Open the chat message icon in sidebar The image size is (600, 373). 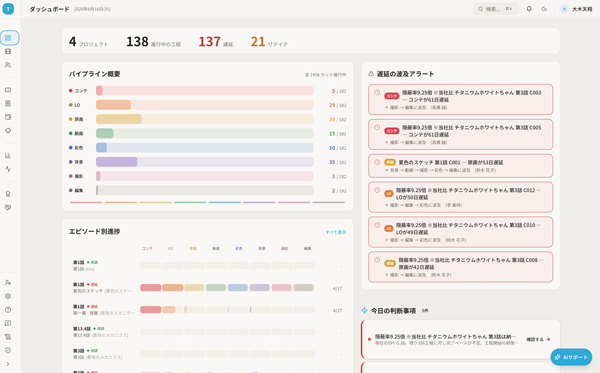[x=8, y=323]
